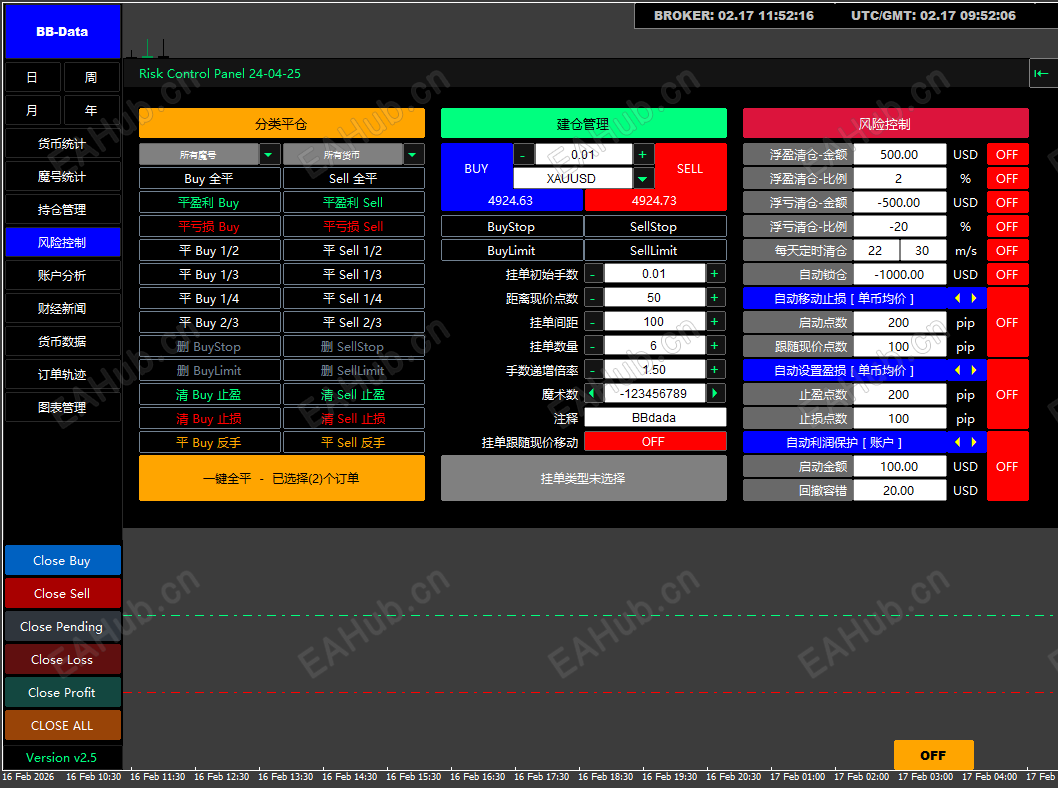
Task: Toggle 浮亏清仓-金额 OFF switch
Action: pyautogui.click(x=1007, y=202)
